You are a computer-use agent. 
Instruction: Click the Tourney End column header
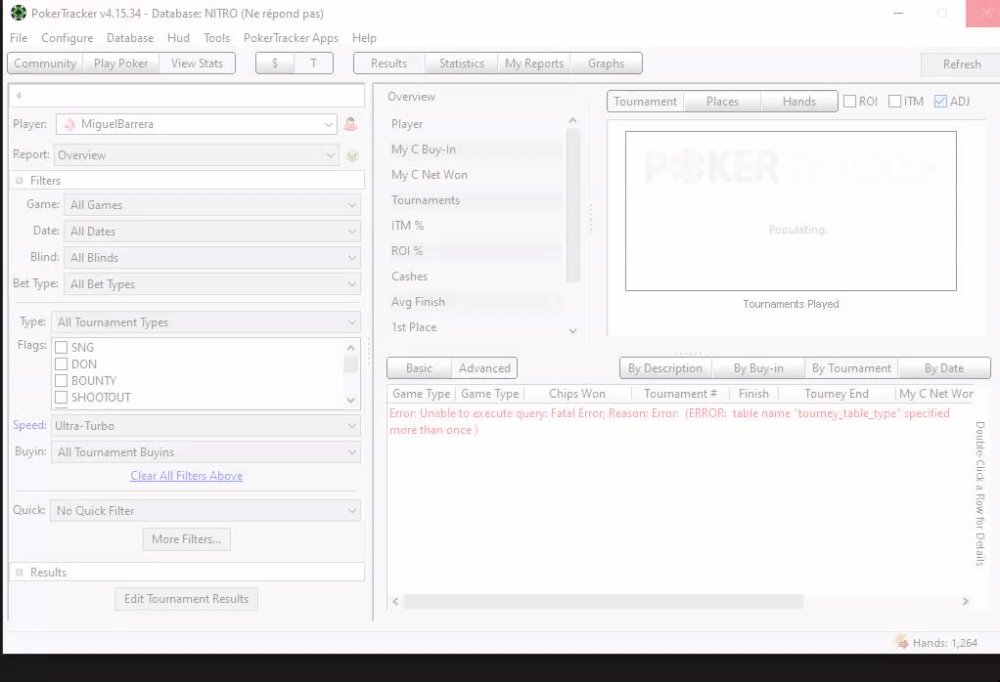(836, 394)
